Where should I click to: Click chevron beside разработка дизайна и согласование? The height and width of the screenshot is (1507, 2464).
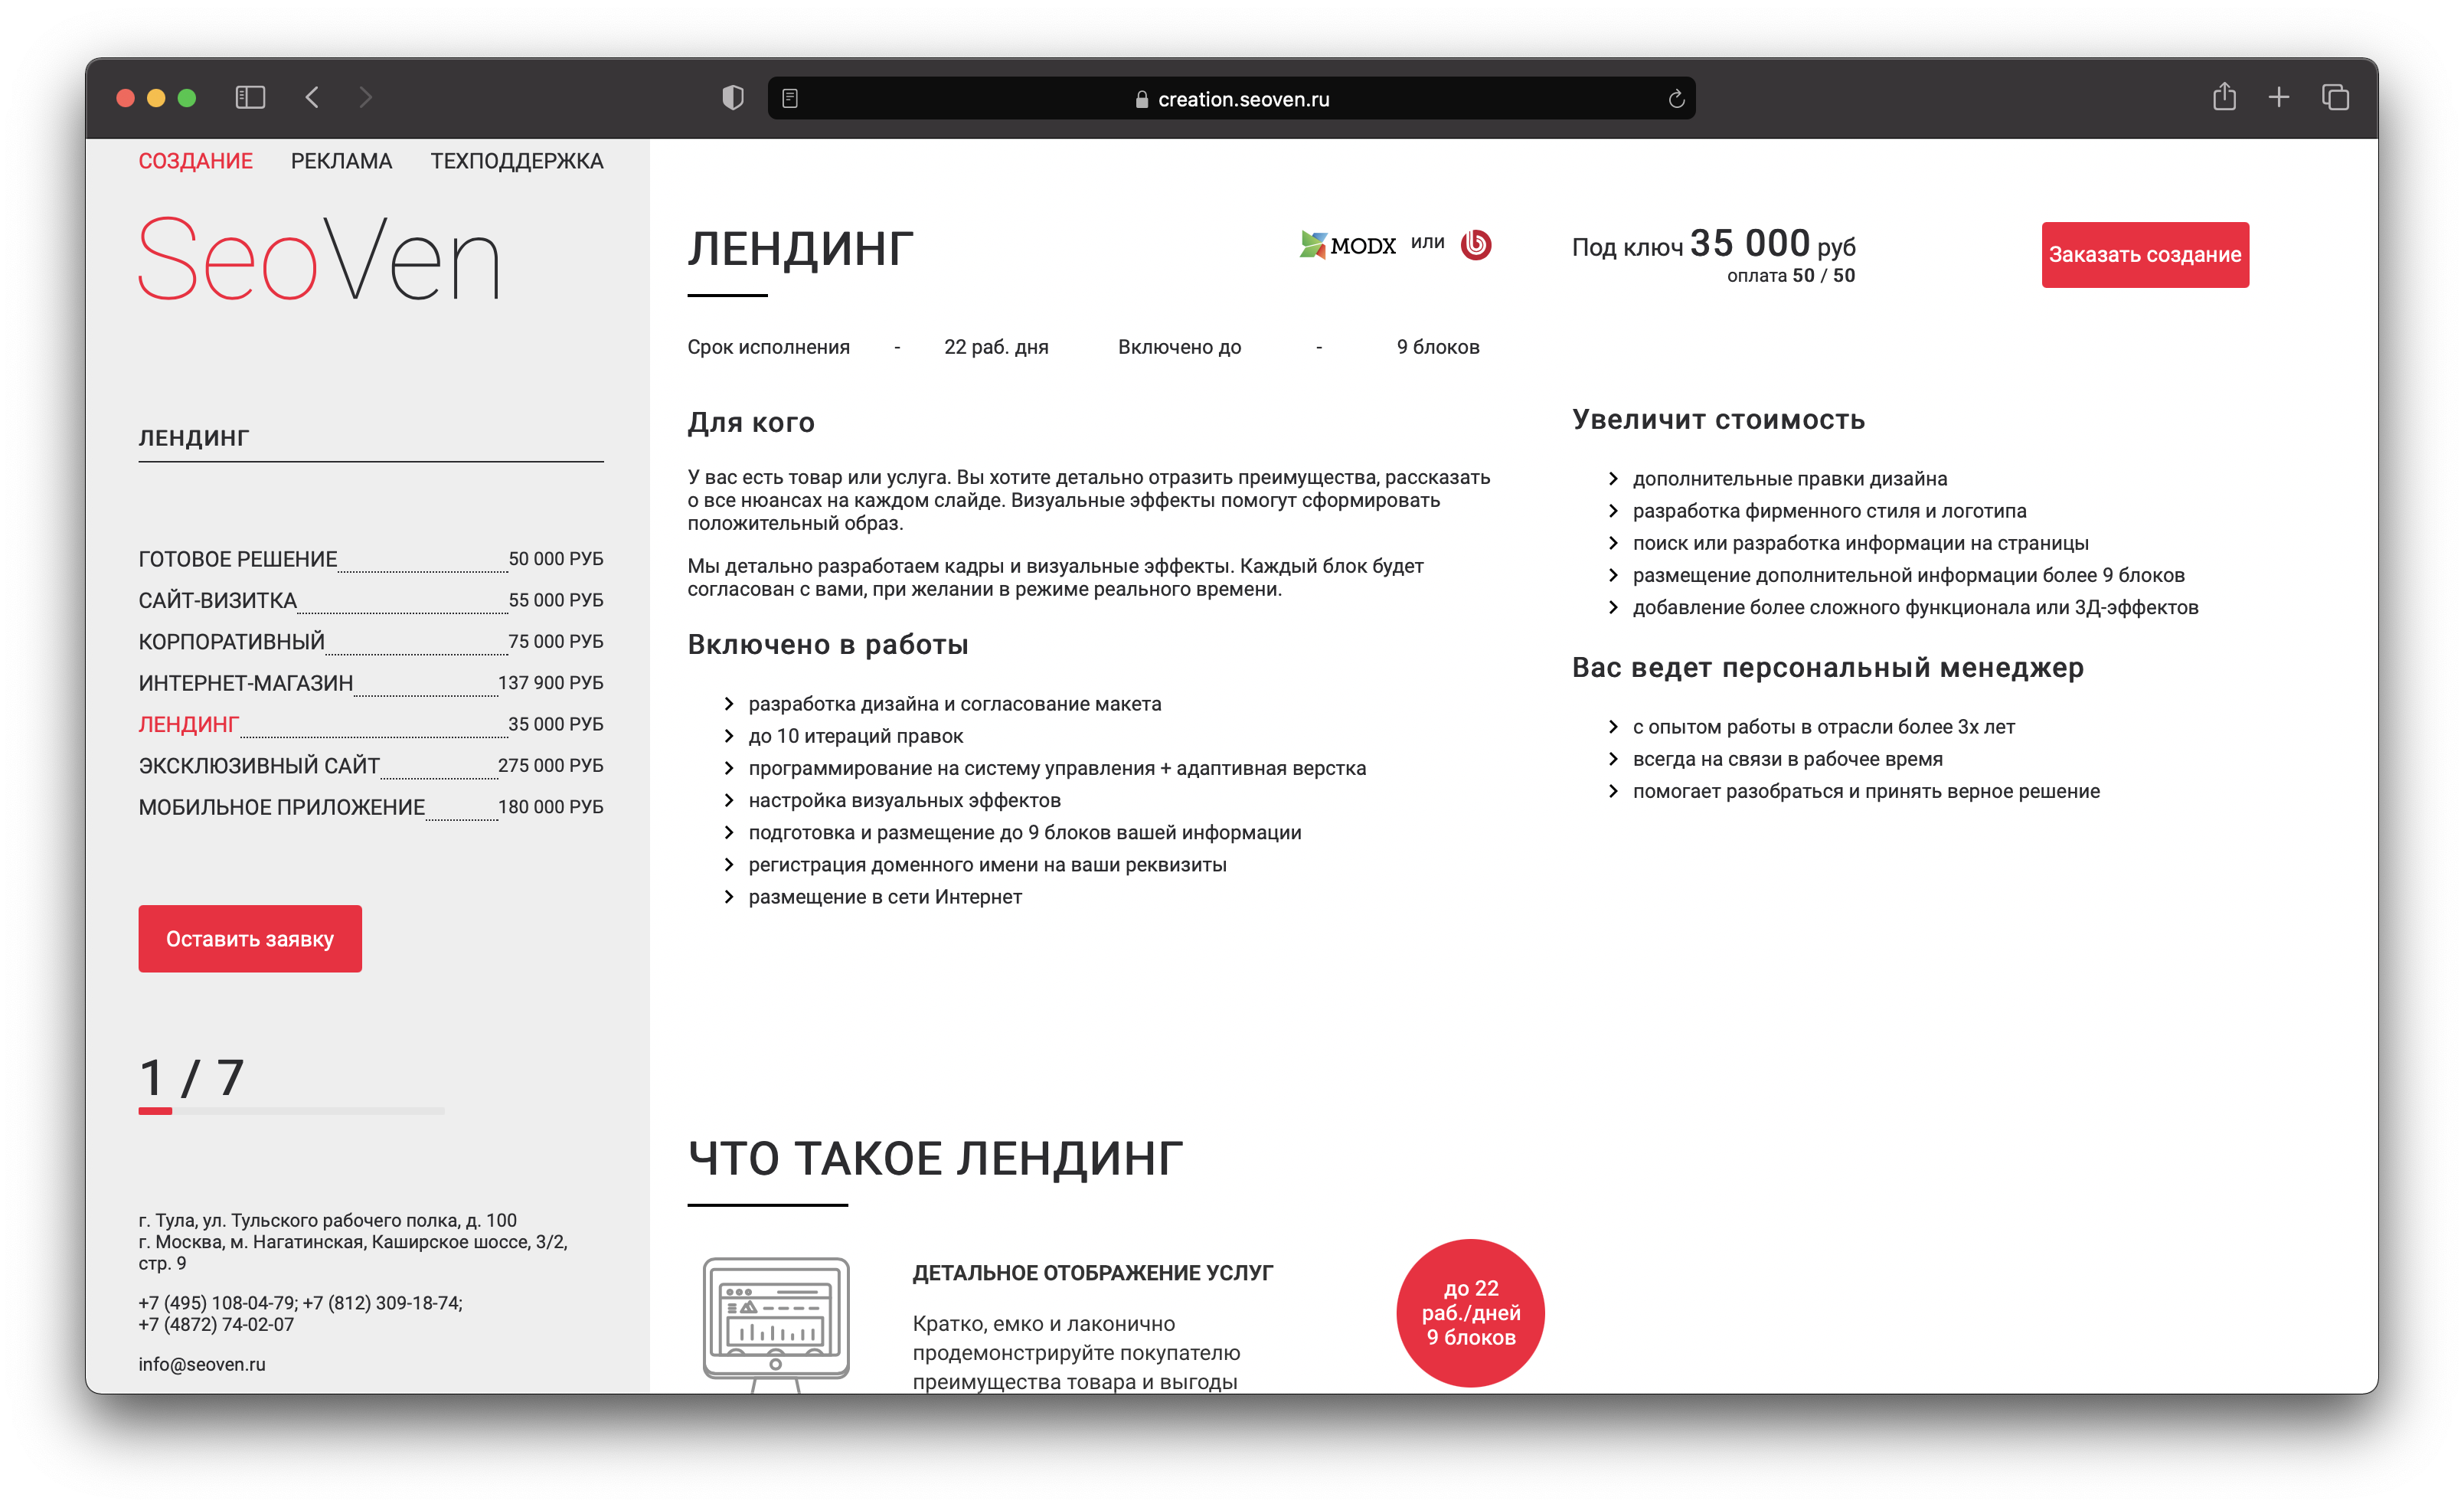[x=729, y=704]
